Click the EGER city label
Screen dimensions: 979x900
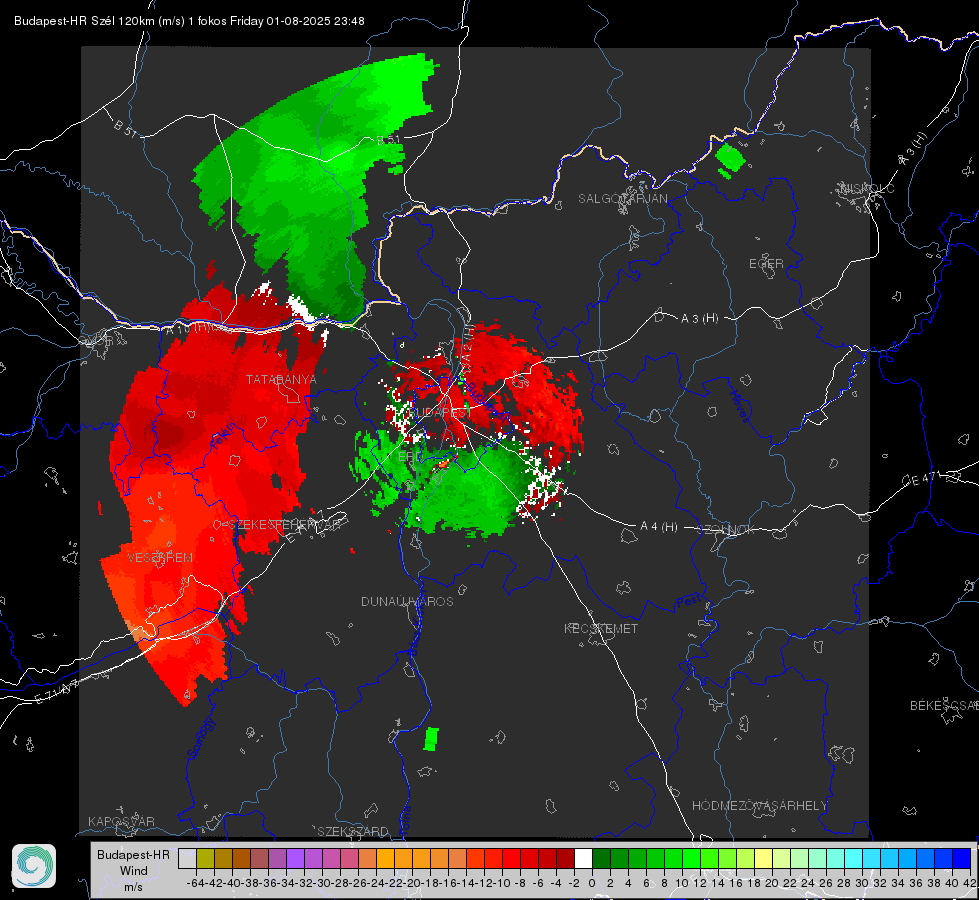(766, 264)
